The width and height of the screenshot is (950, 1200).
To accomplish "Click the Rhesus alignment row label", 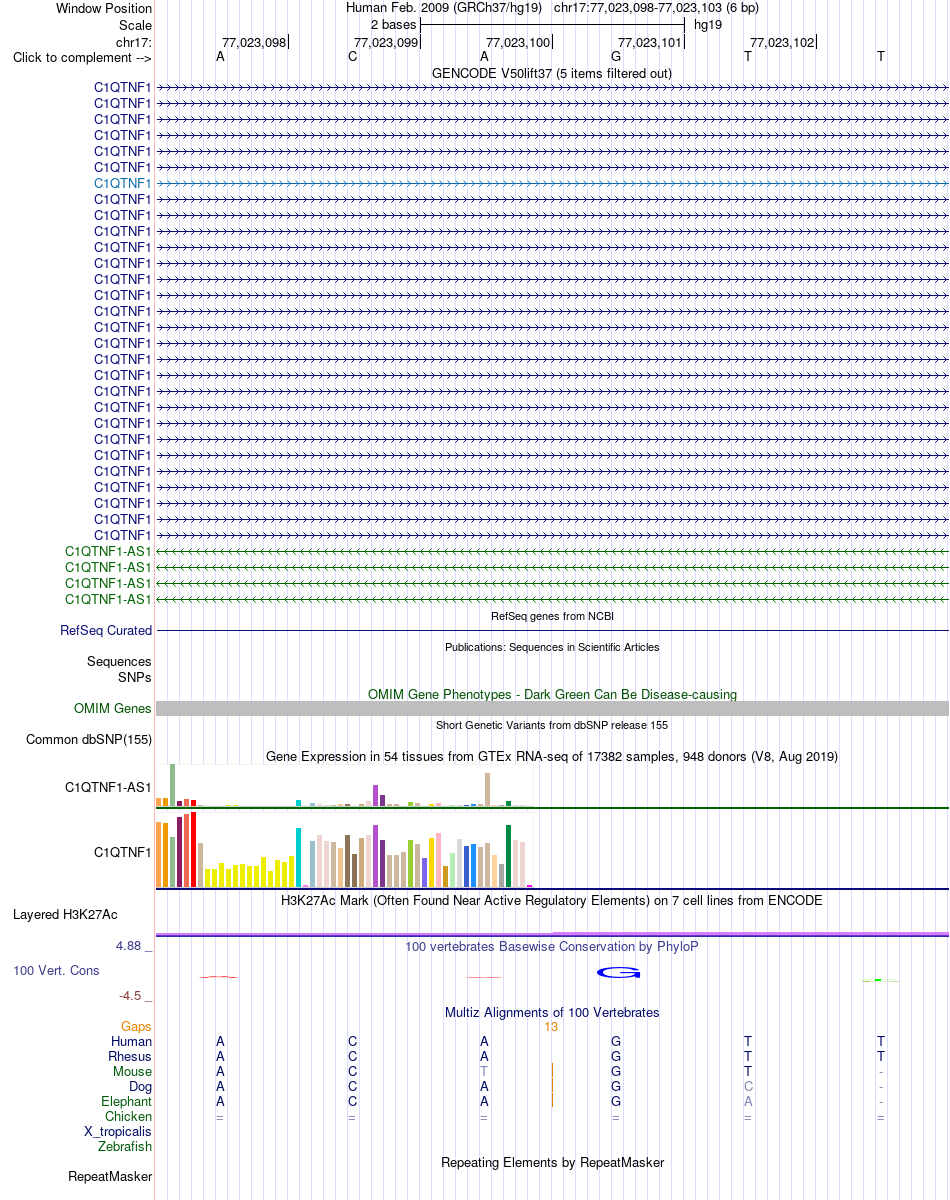I will [x=130, y=1057].
